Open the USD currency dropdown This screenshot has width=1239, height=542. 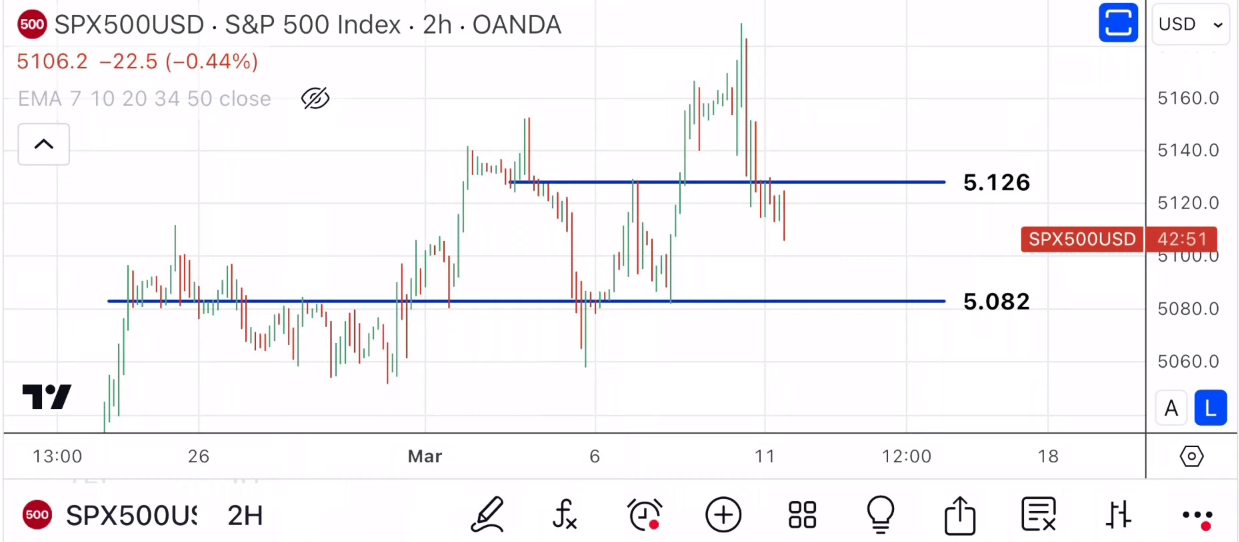[x=1190, y=24]
